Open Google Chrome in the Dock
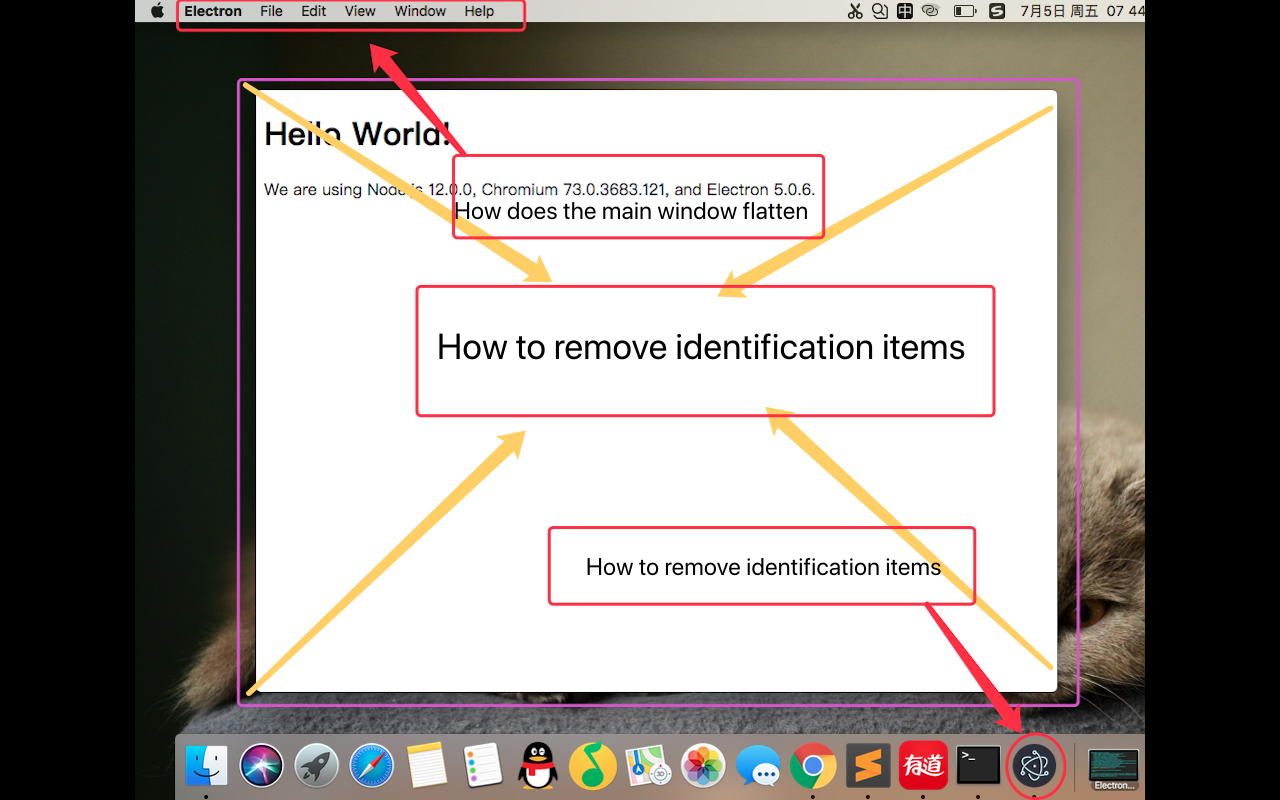 point(813,765)
